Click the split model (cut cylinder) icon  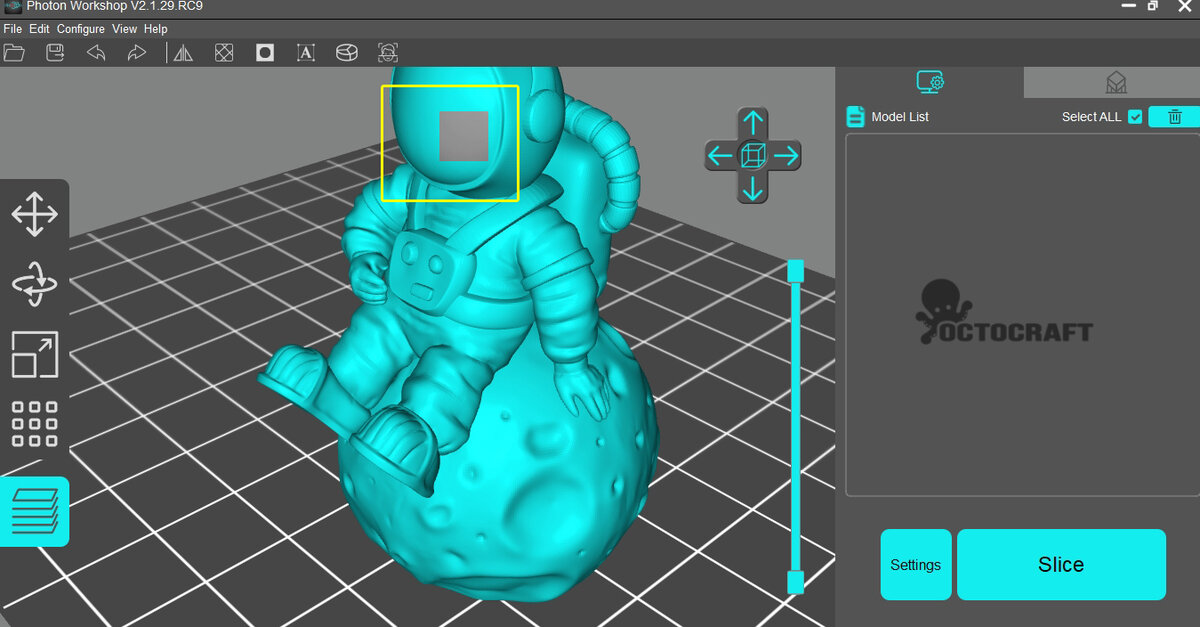pos(347,52)
